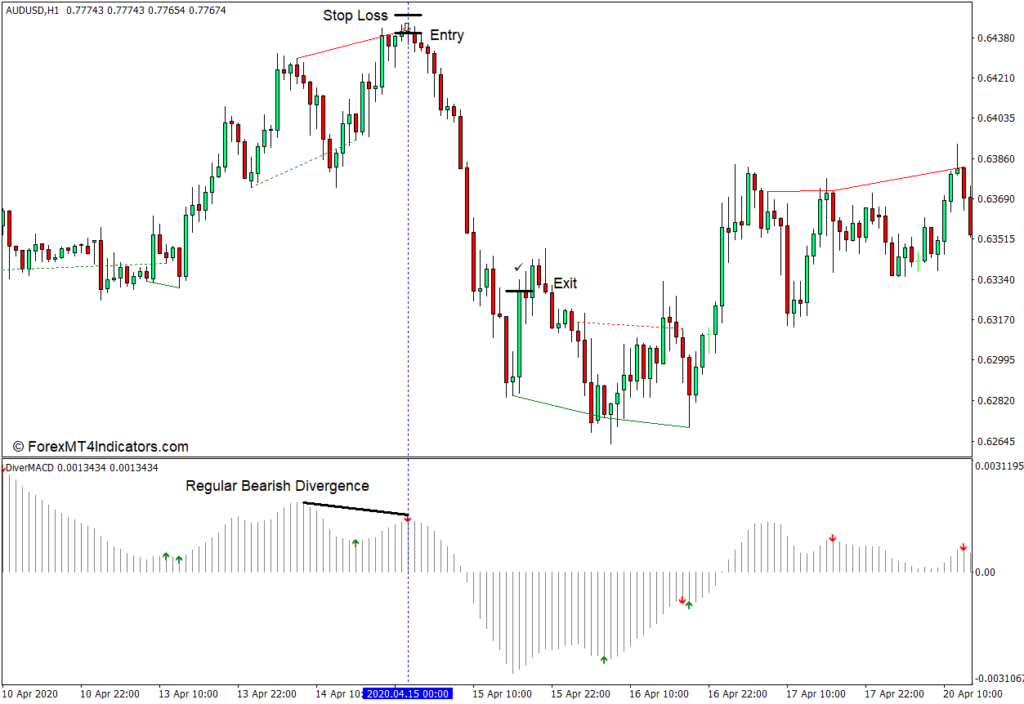This screenshot has width=1024, height=704.
Task: Open the ForexMT4Indicators.com watermark link
Action: coord(100,447)
